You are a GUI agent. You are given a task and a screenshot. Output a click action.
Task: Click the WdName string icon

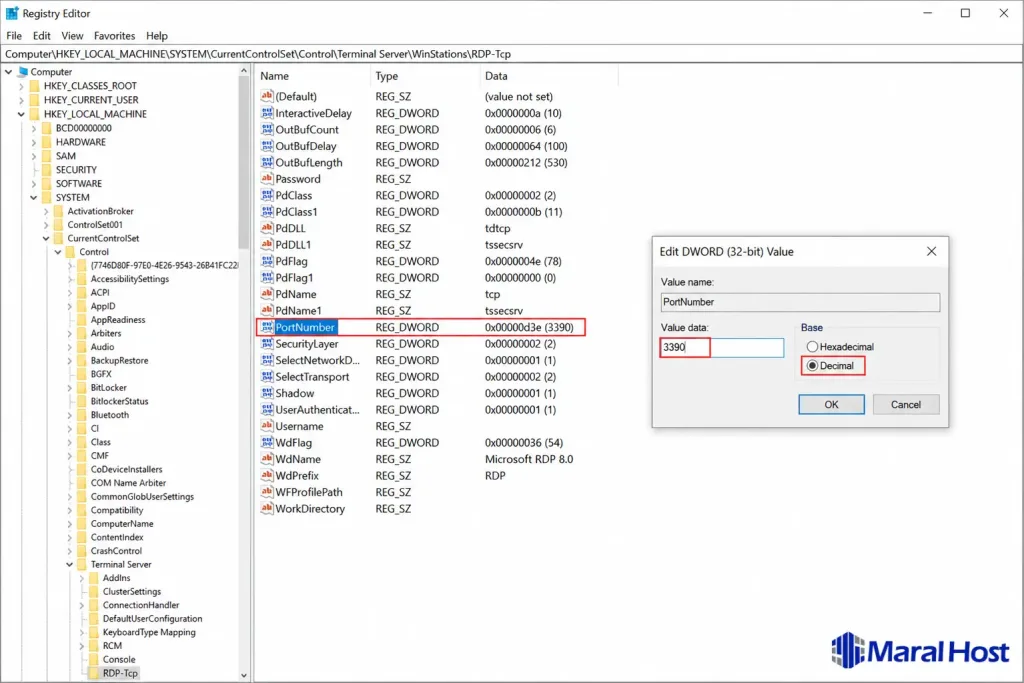click(x=266, y=459)
